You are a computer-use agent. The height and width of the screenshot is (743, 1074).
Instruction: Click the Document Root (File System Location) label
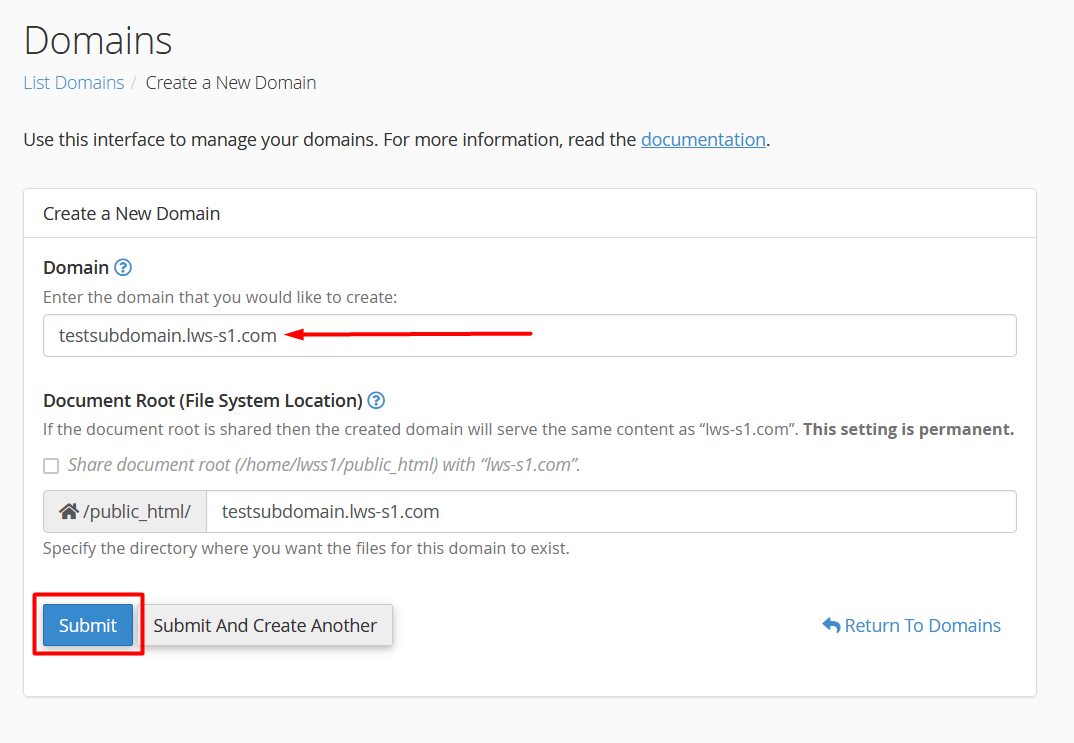tap(202, 400)
